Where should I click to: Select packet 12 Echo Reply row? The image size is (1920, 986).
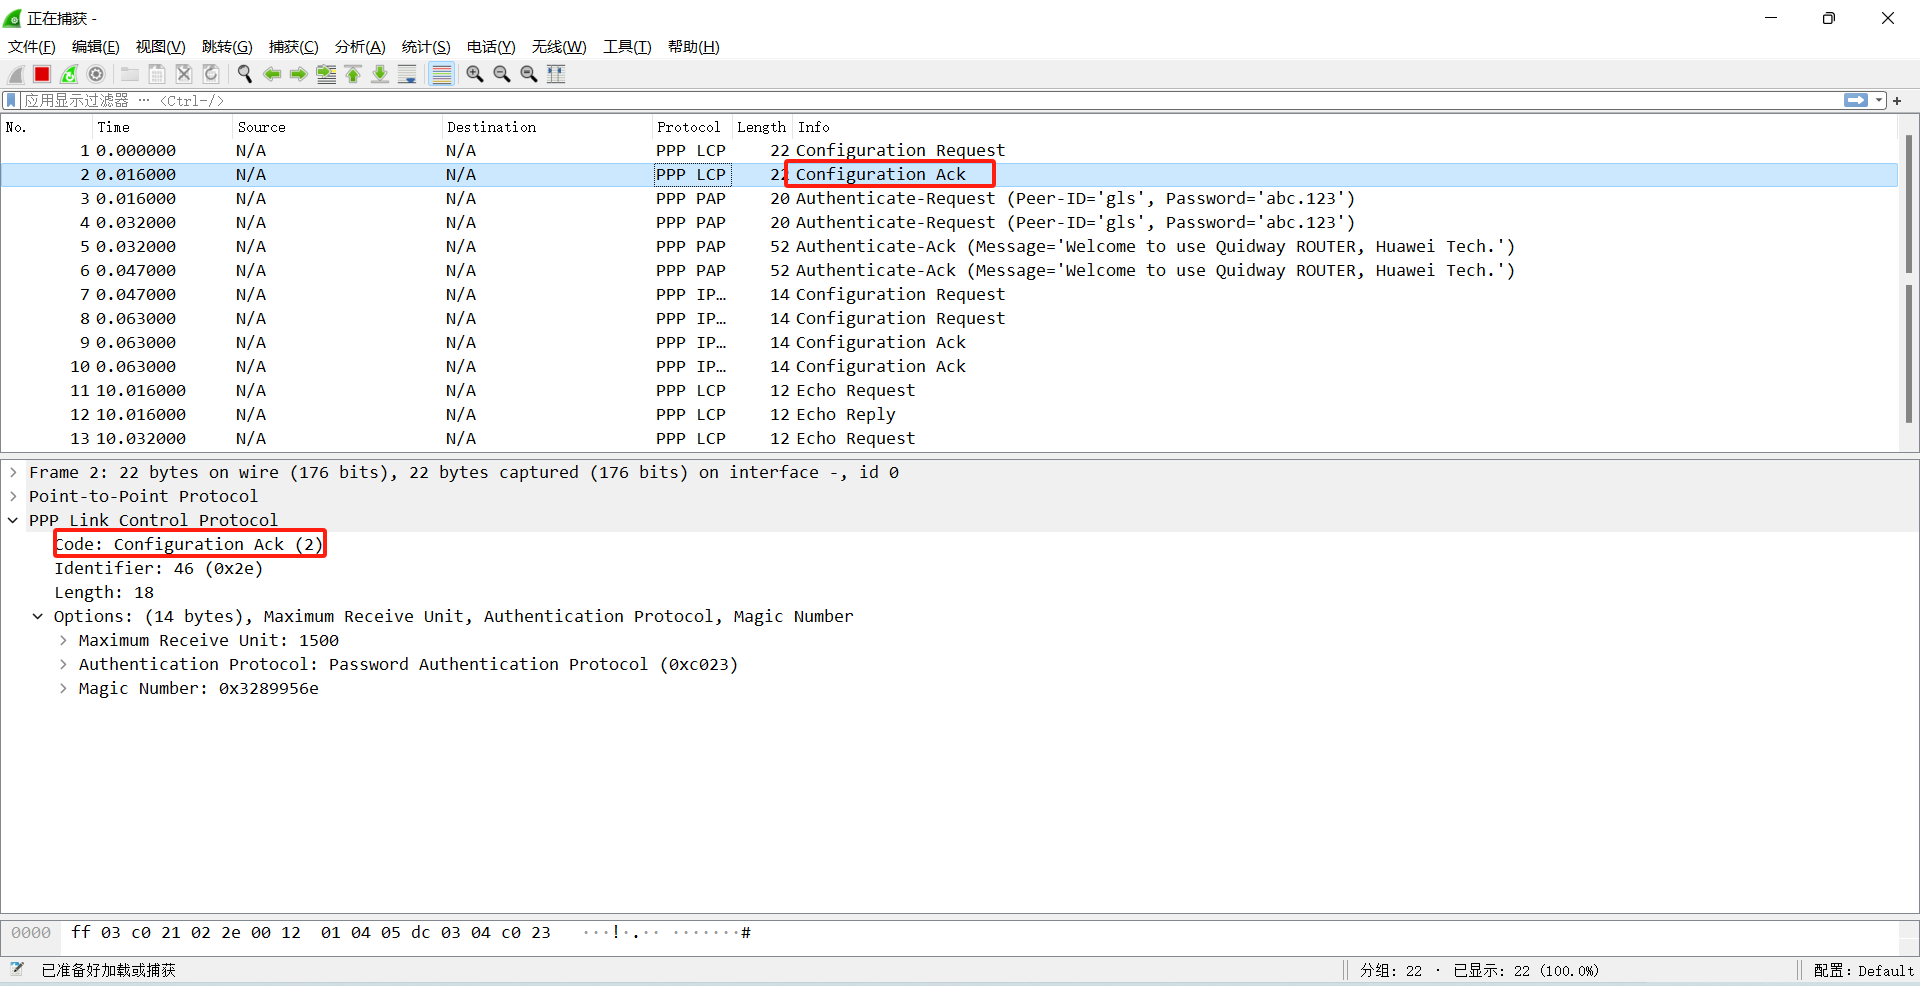[949, 414]
